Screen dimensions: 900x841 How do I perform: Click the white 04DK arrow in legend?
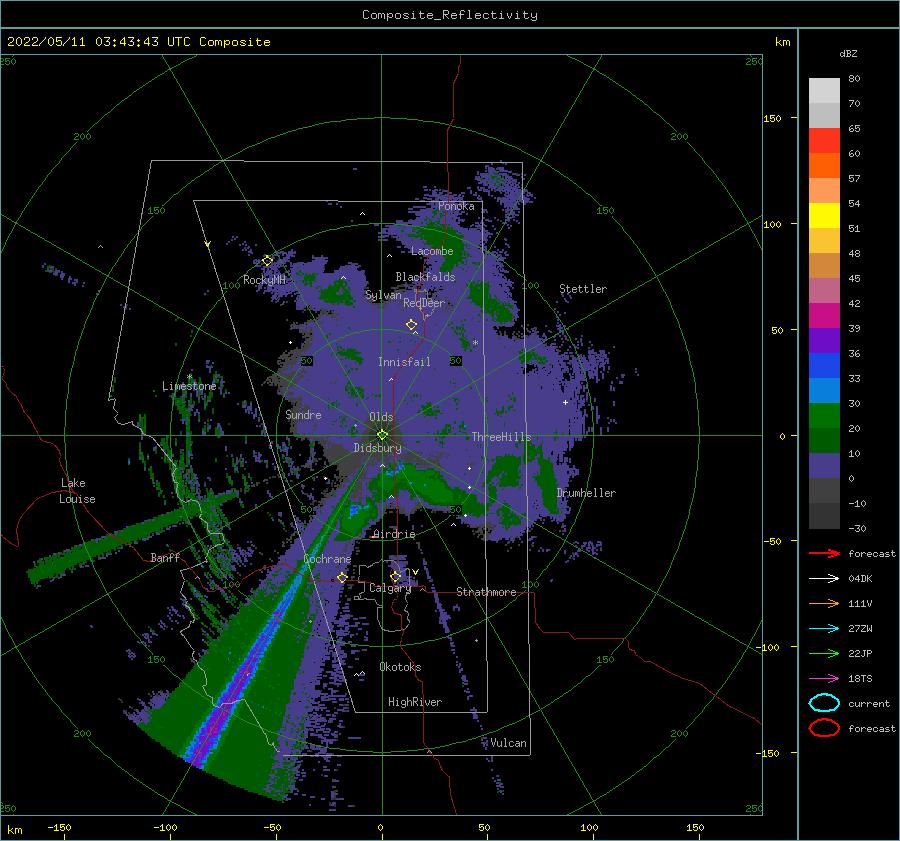pyautogui.click(x=824, y=578)
